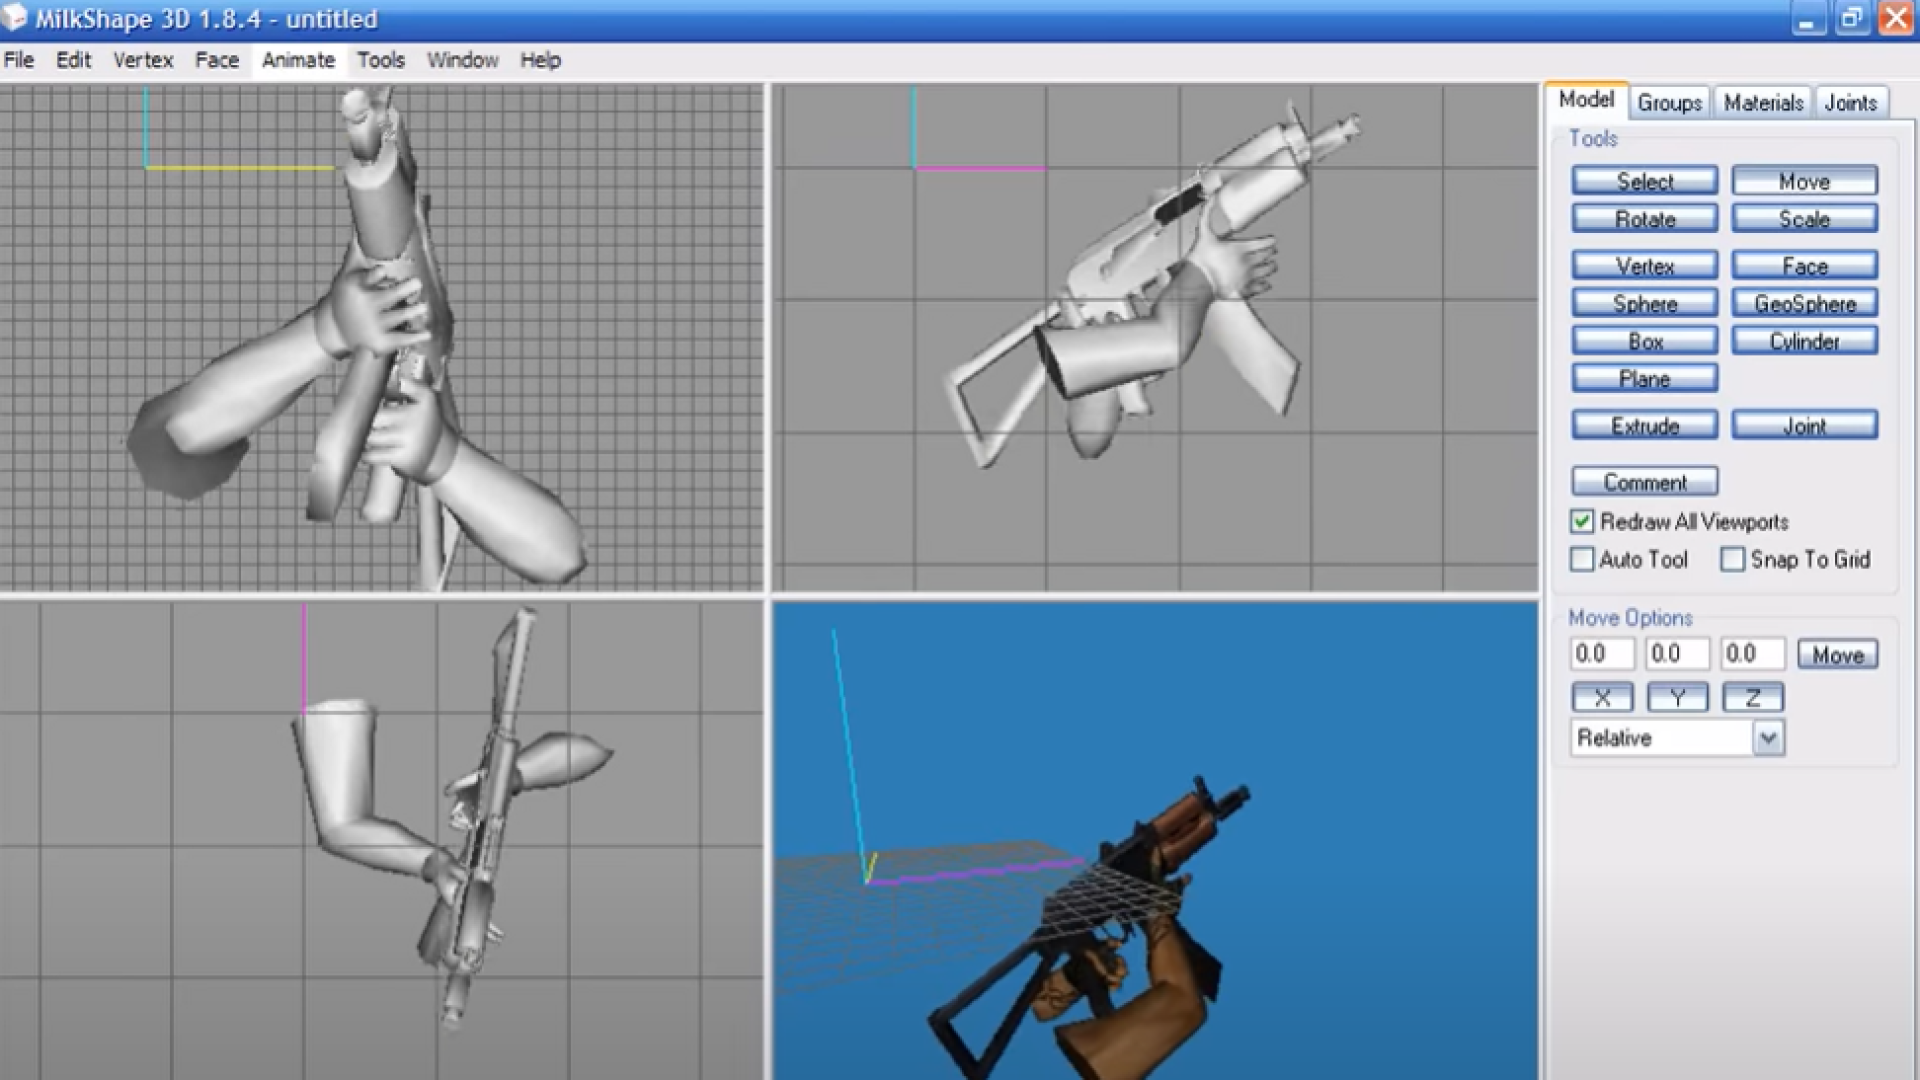The image size is (1920, 1080).
Task: Click the MilkShape 3D title bar icon
Action: coord(15,17)
